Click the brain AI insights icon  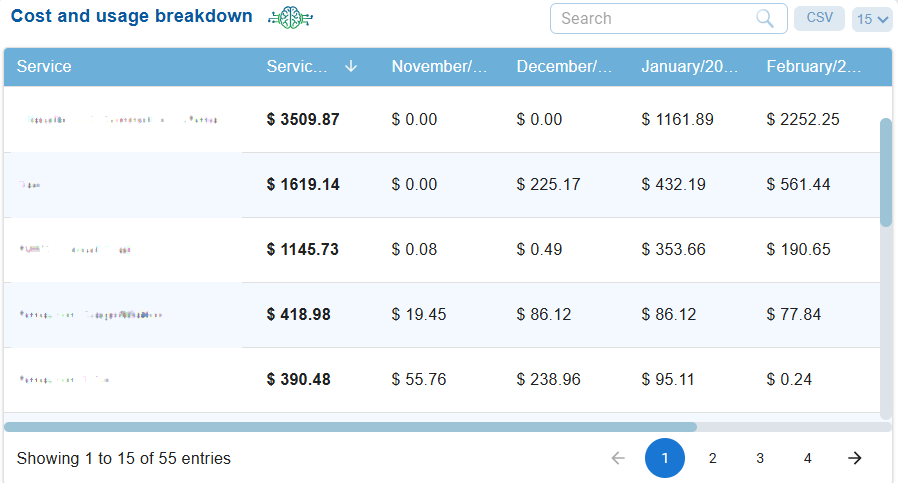click(x=291, y=17)
